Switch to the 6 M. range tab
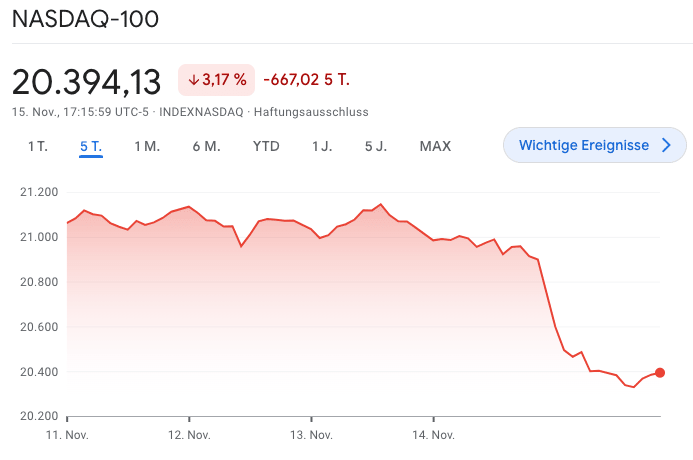This screenshot has width=693, height=460. point(206,146)
